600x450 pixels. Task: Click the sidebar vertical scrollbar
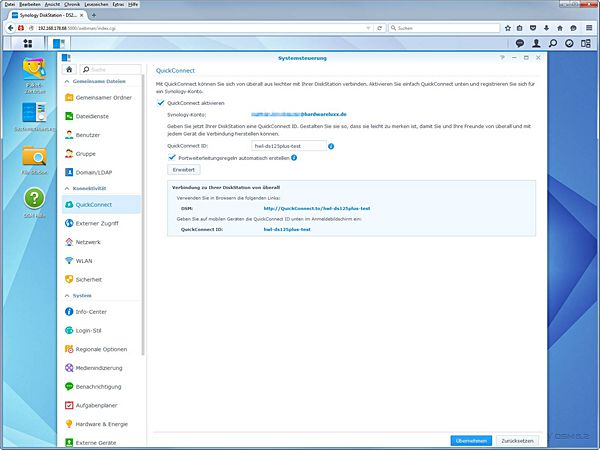tap(143, 214)
